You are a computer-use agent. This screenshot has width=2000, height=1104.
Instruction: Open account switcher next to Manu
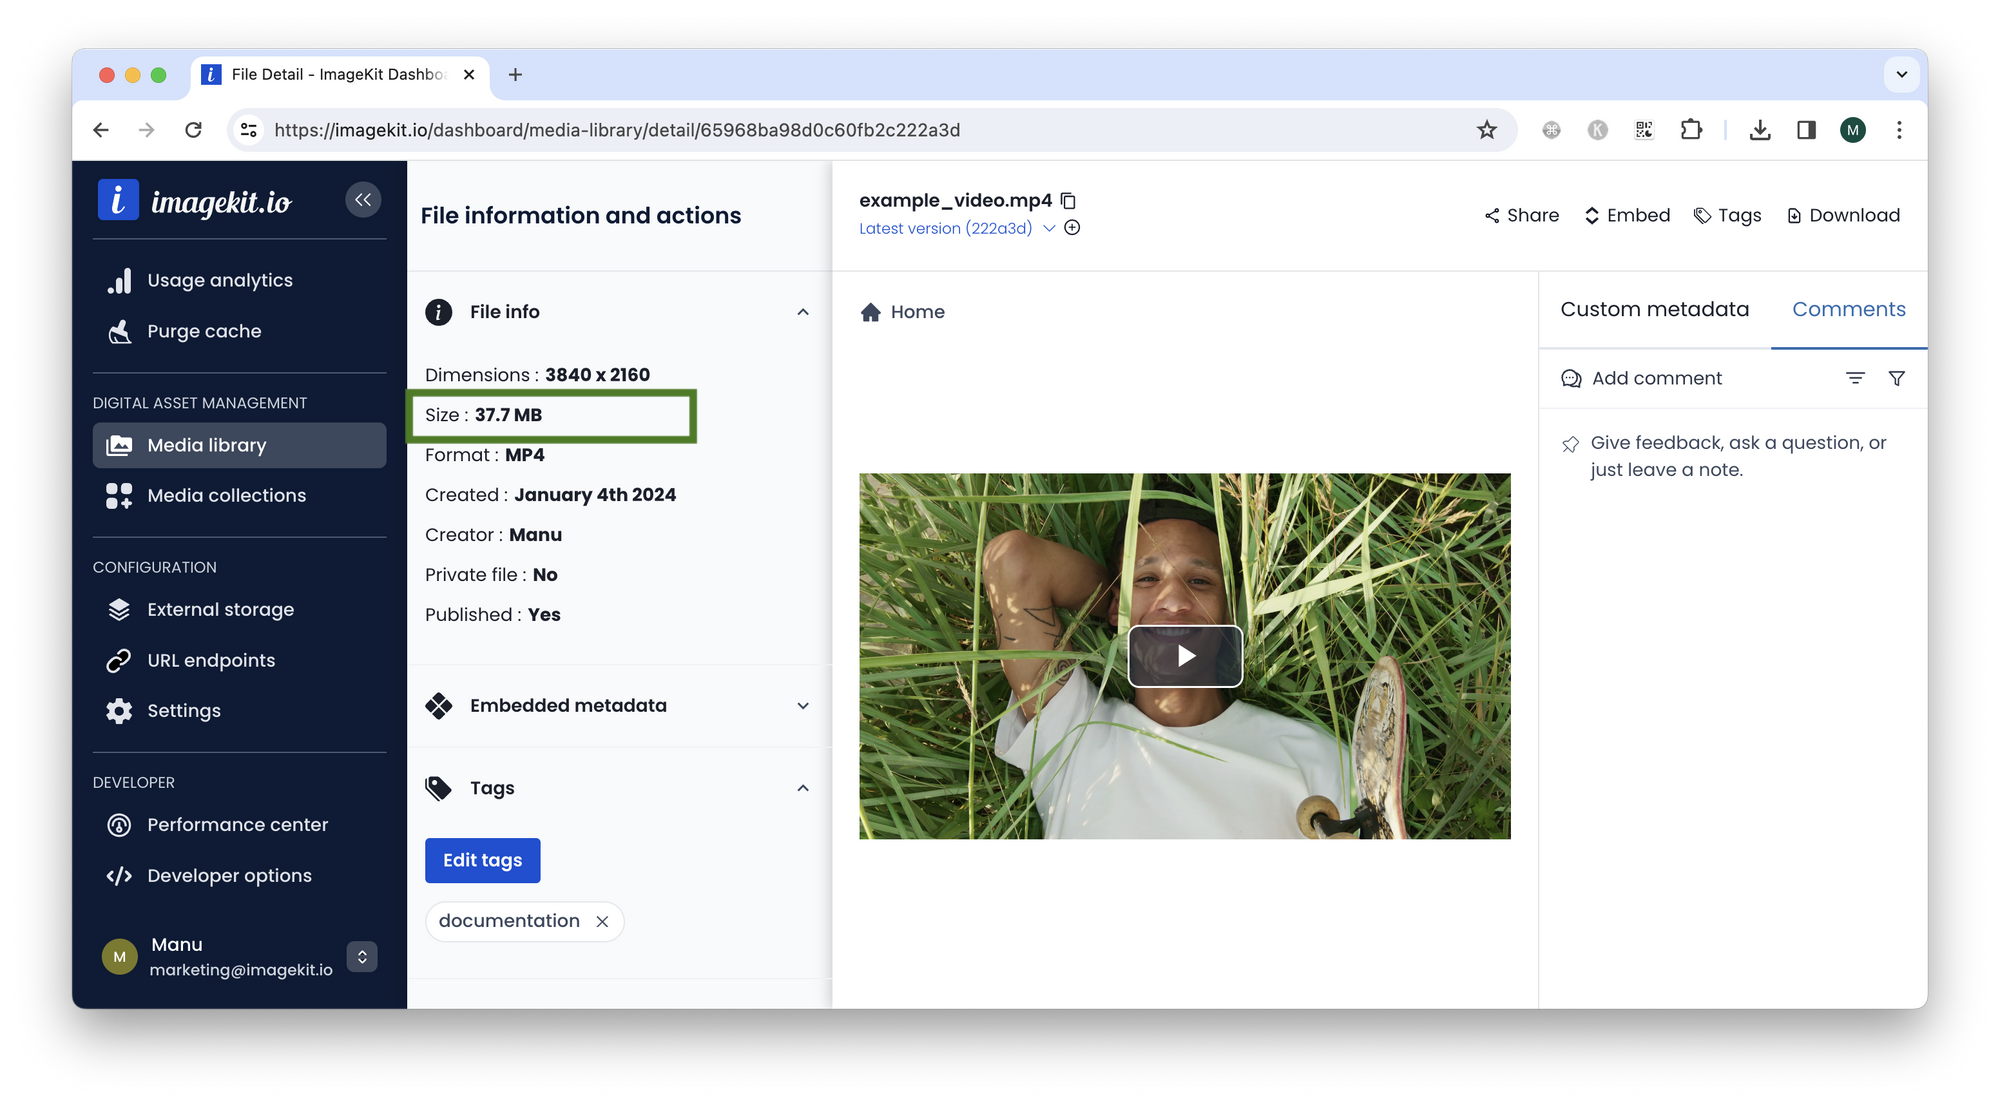pos(362,957)
